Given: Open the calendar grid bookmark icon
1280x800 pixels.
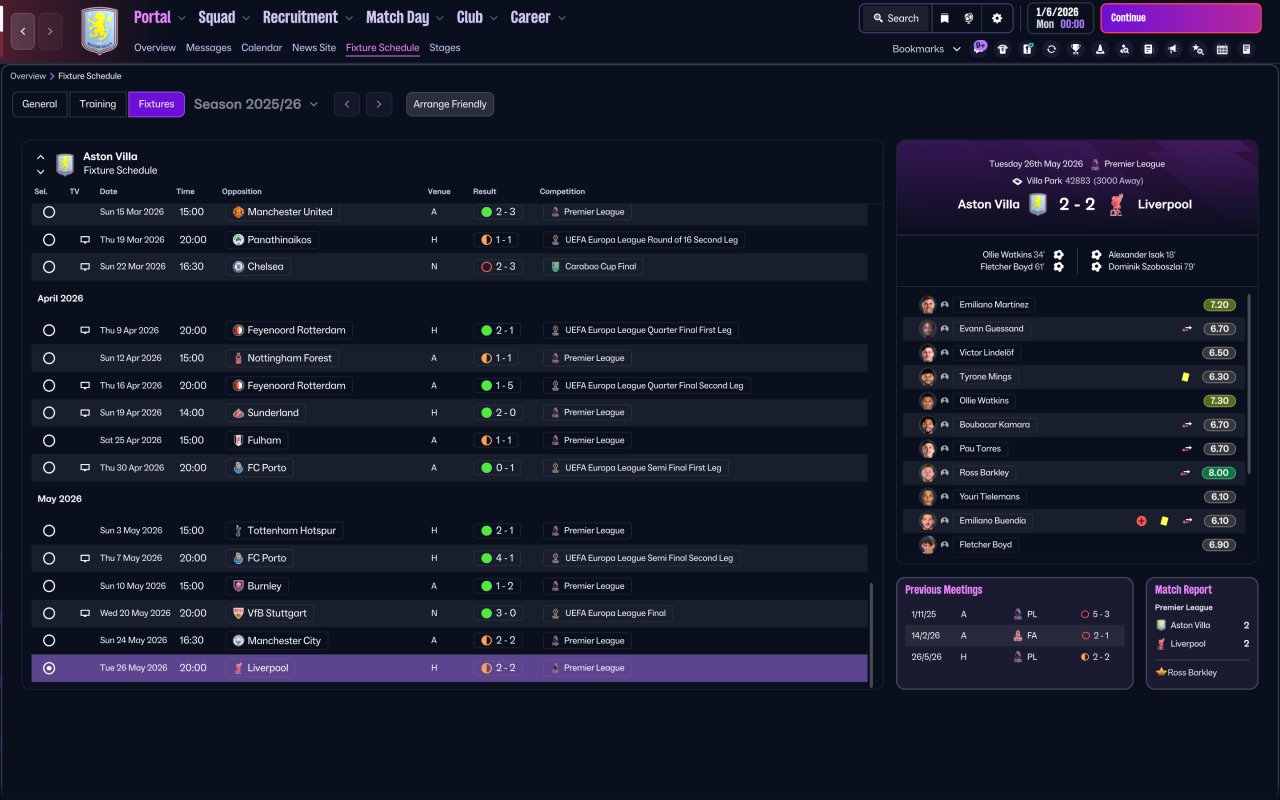Looking at the screenshot, I should coord(1222,49).
